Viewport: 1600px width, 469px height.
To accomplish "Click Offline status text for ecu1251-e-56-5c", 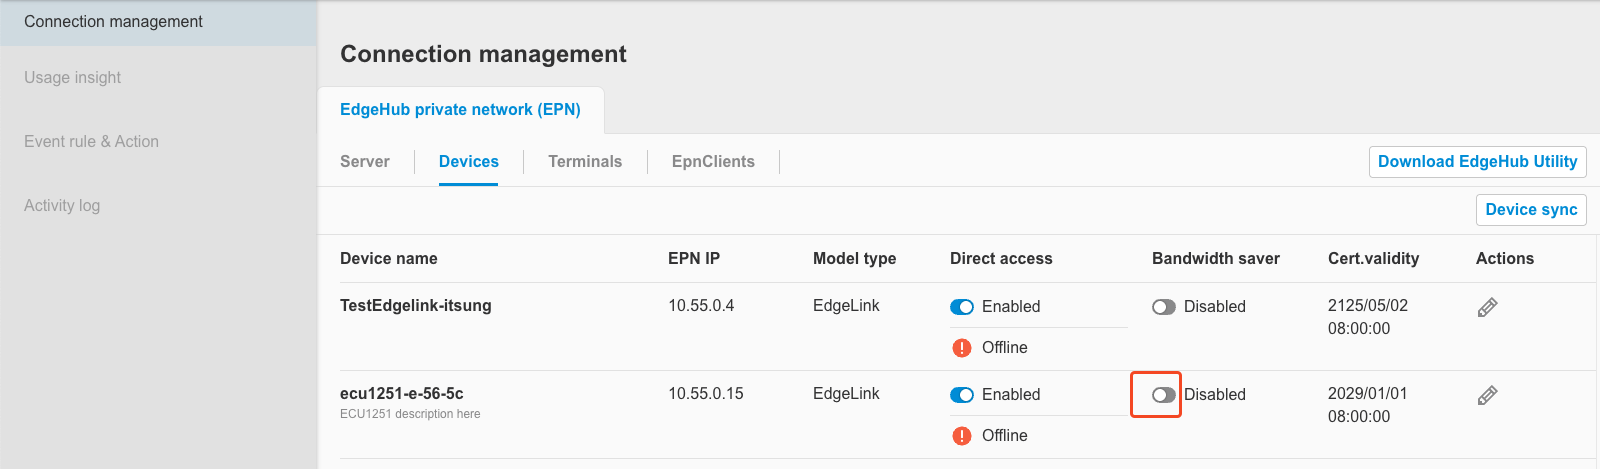I will [1005, 436].
